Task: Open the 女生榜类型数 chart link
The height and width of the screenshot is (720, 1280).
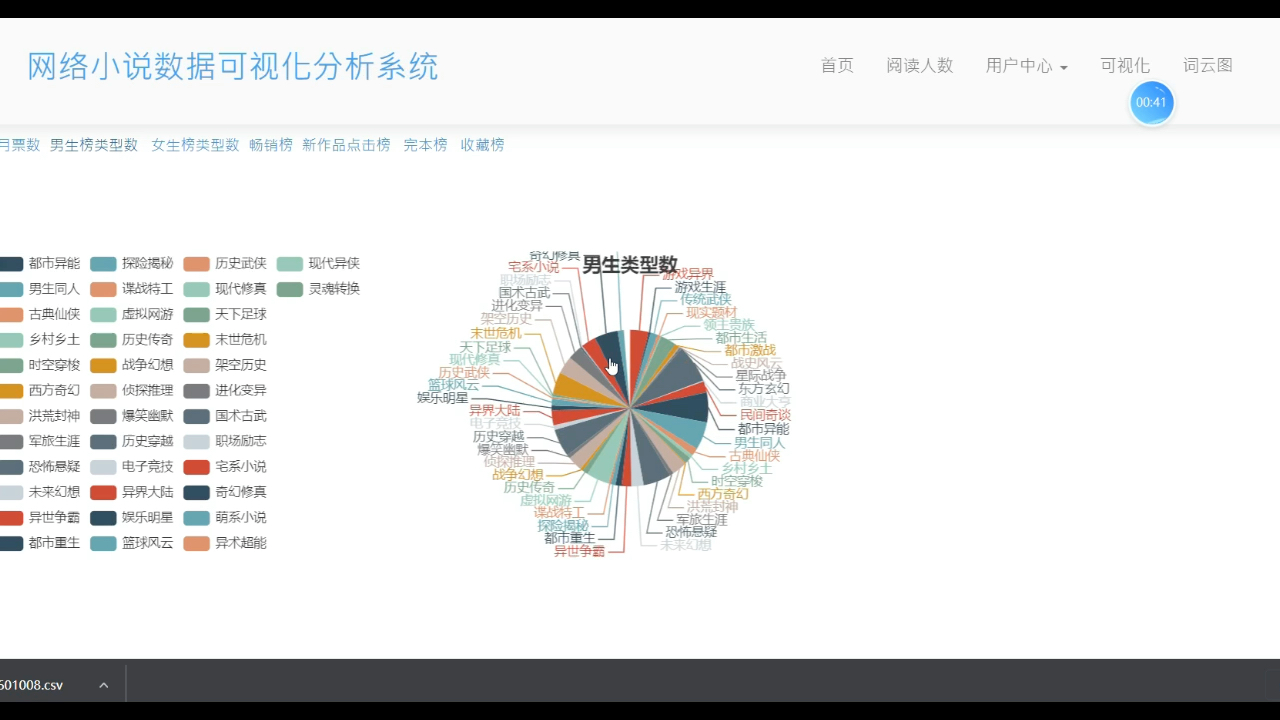Action: click(195, 145)
